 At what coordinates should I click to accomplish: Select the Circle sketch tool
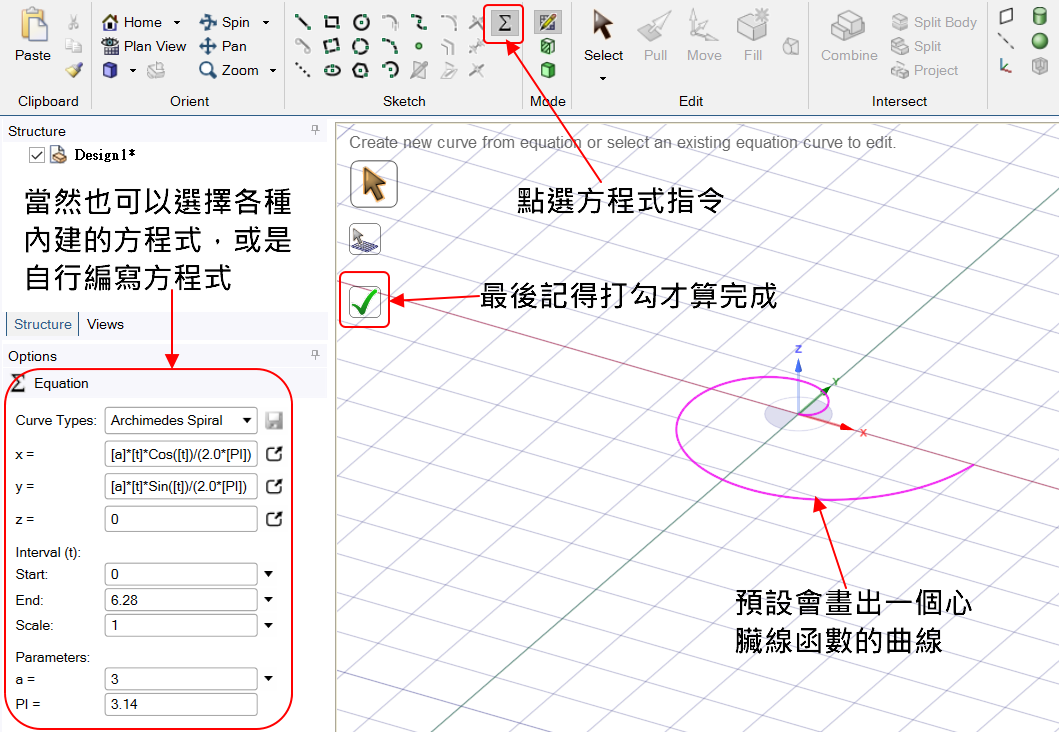click(361, 22)
